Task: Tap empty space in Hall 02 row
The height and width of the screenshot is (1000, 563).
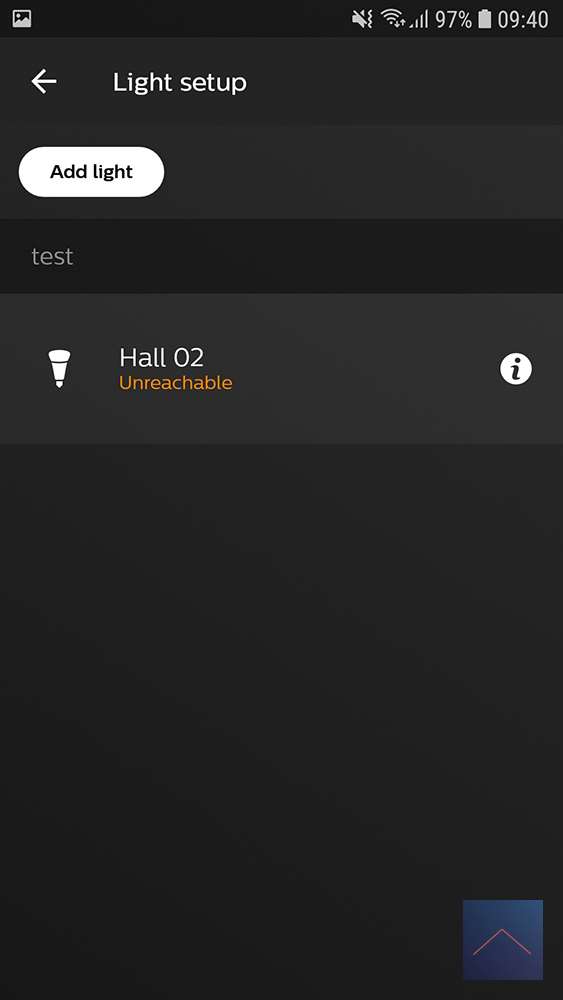Action: 363,369
